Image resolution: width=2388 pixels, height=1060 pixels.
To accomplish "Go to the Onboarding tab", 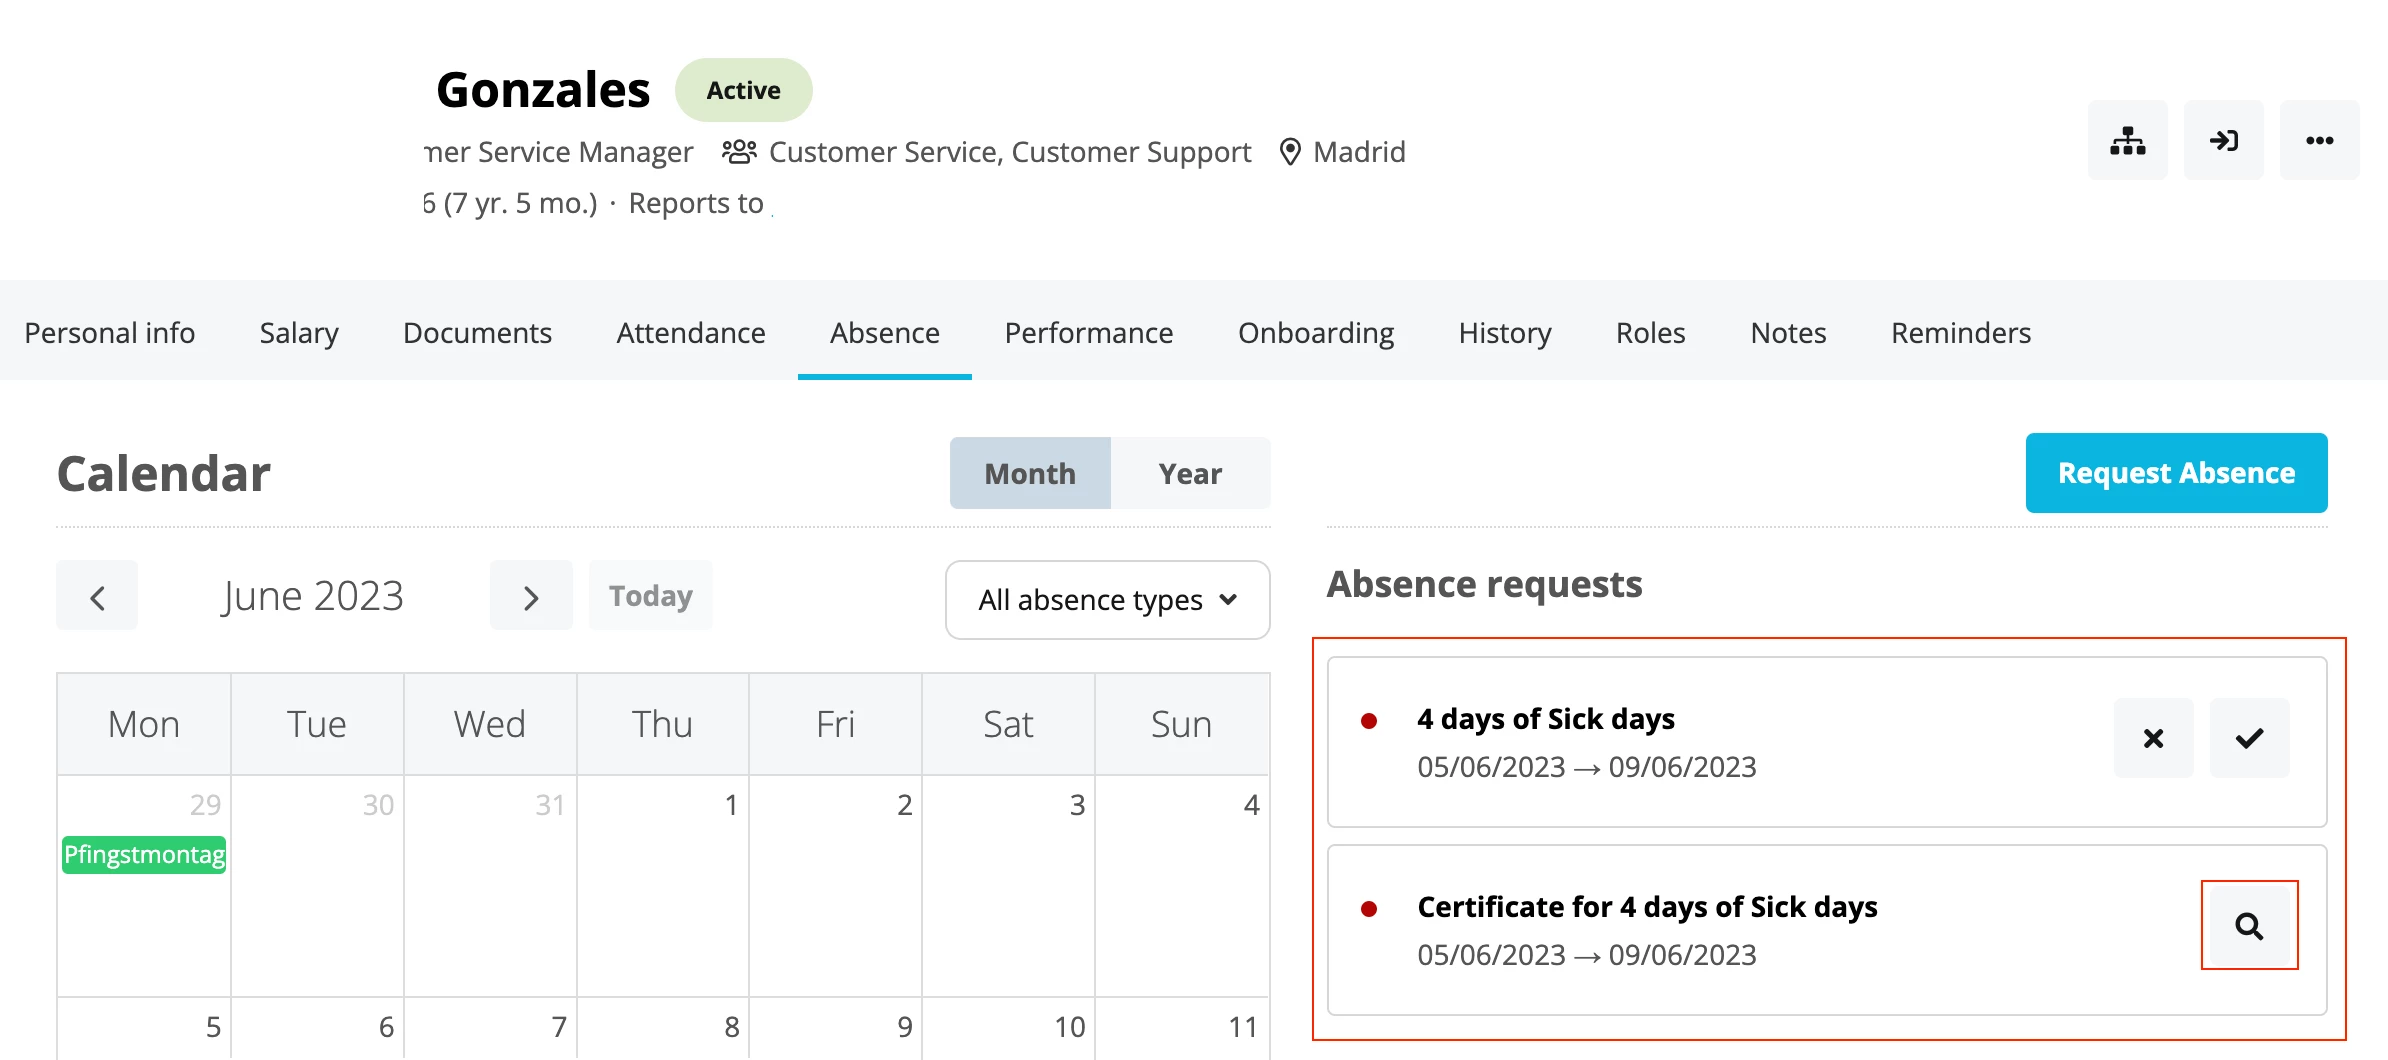I will pos(1316,332).
